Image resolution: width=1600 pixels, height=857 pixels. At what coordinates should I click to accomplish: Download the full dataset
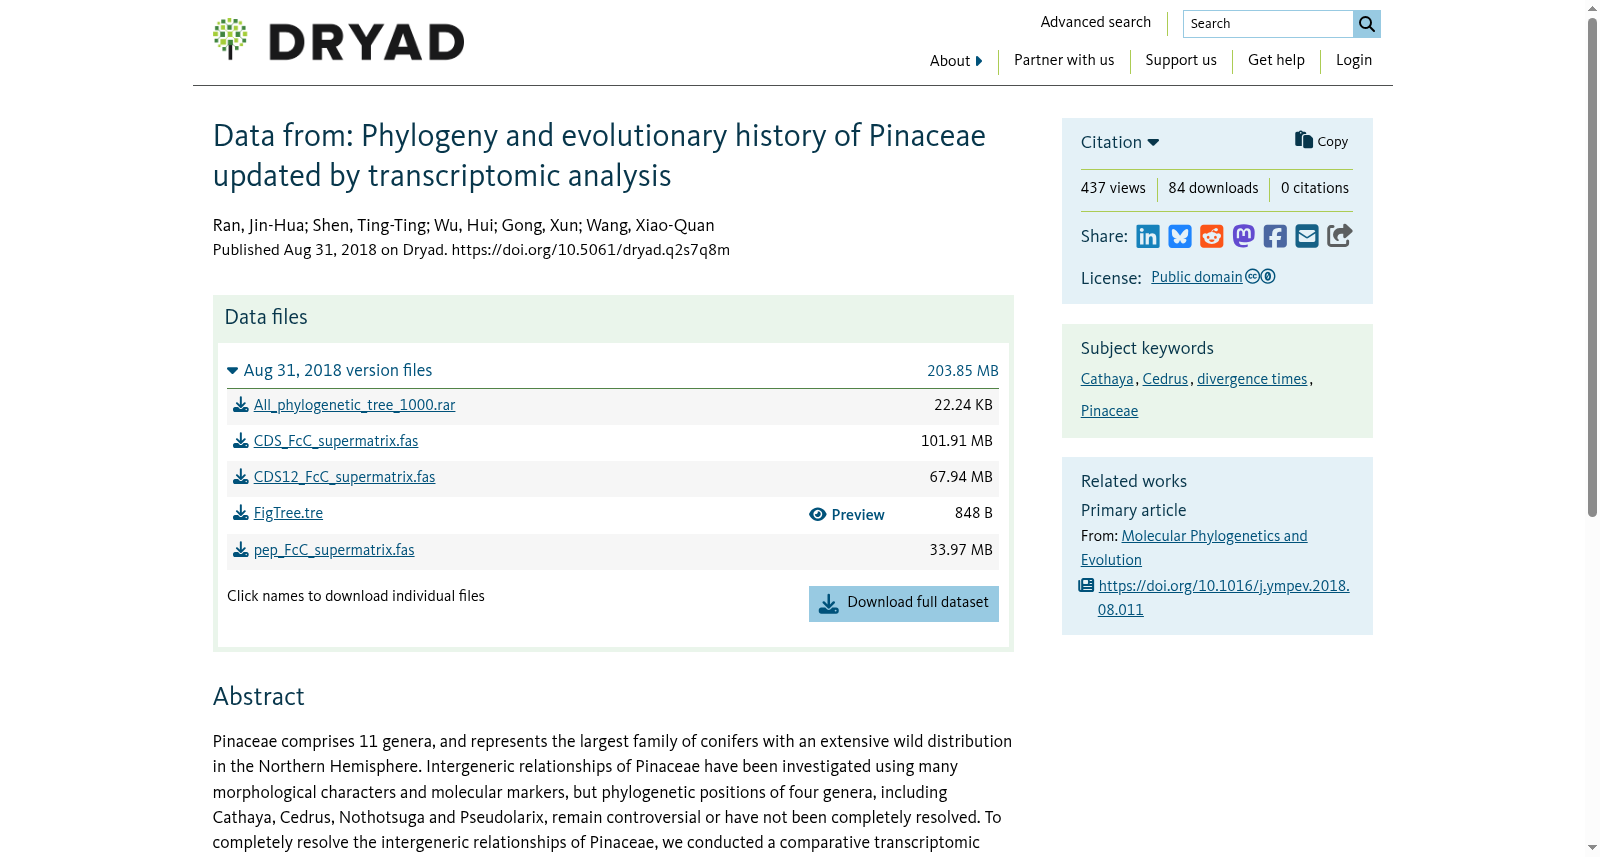coord(904,604)
